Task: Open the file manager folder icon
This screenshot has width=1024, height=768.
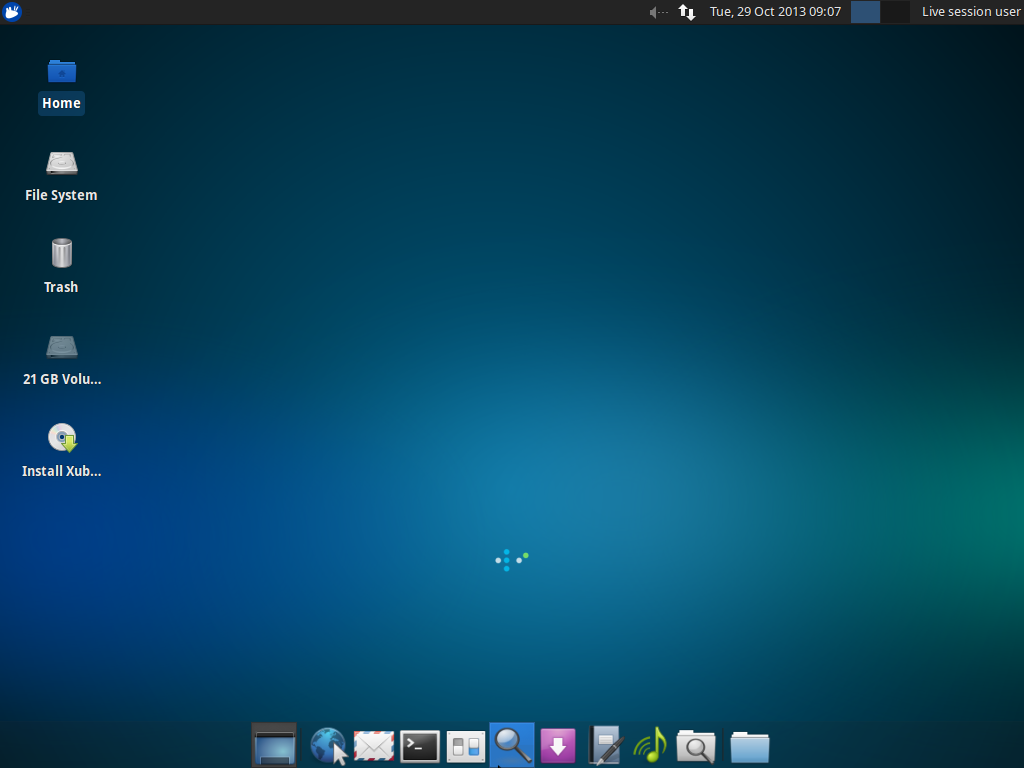Action: [749, 745]
